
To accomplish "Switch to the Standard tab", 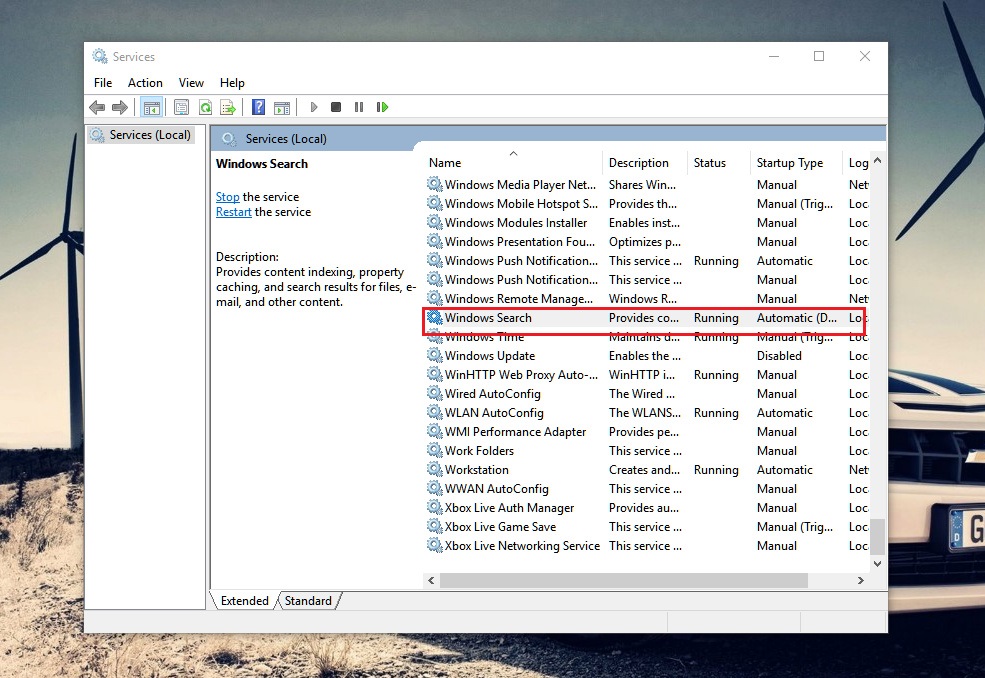I will (308, 601).
